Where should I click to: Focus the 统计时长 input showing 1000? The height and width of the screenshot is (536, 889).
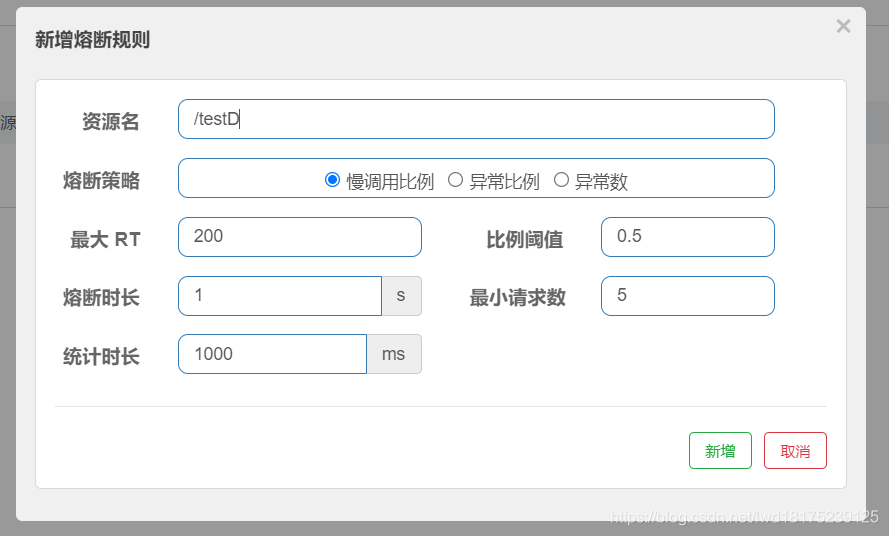[x=273, y=354]
